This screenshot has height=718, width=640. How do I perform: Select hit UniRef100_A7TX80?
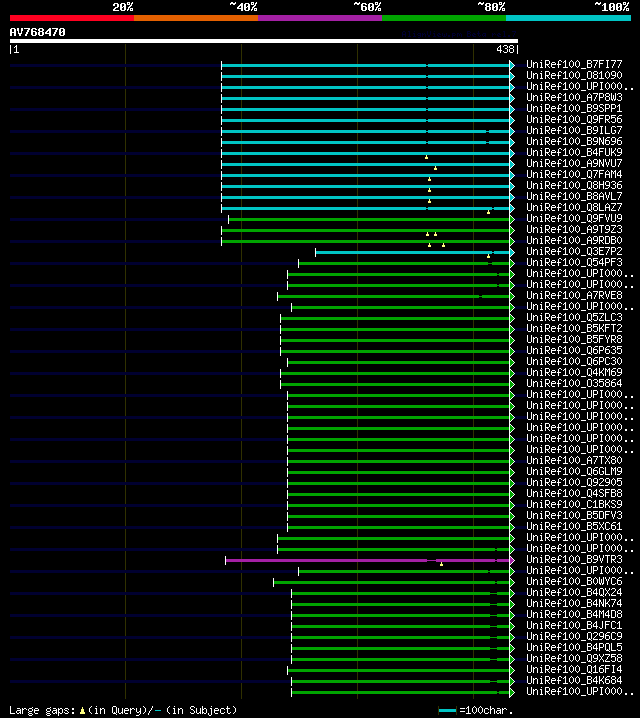(x=574, y=460)
